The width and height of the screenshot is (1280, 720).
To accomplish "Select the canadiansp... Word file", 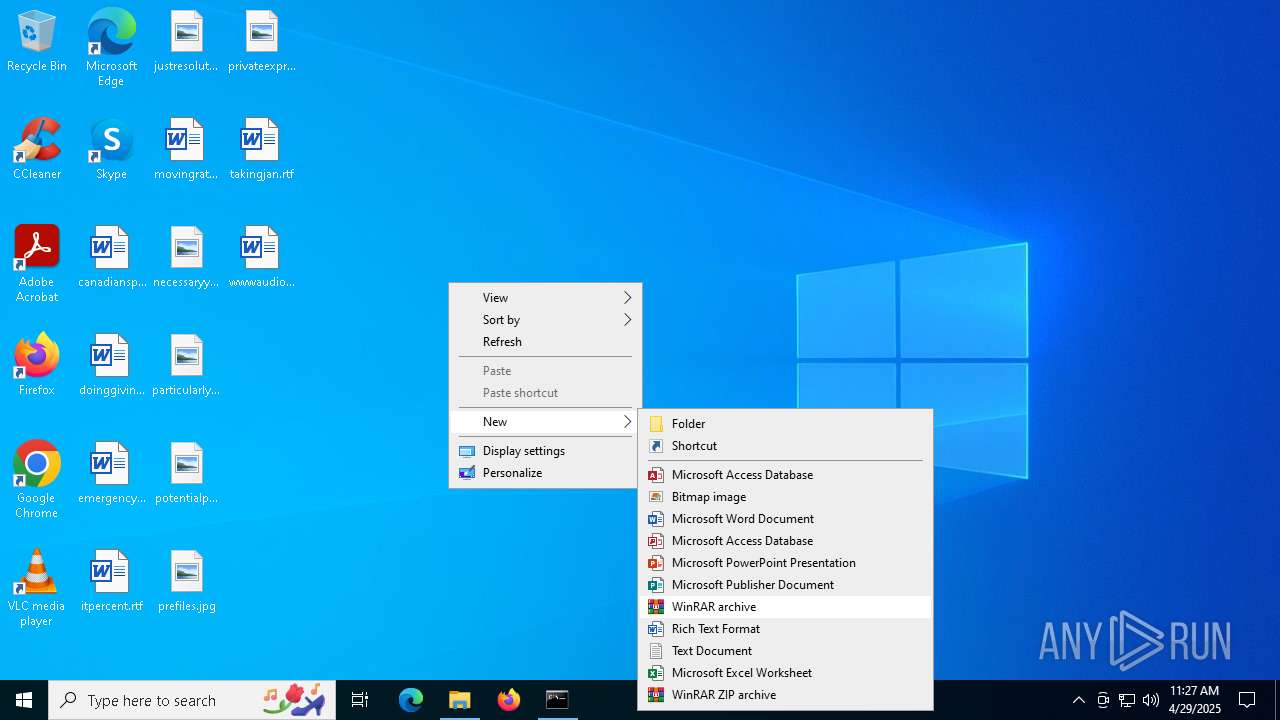I will 111,258.
